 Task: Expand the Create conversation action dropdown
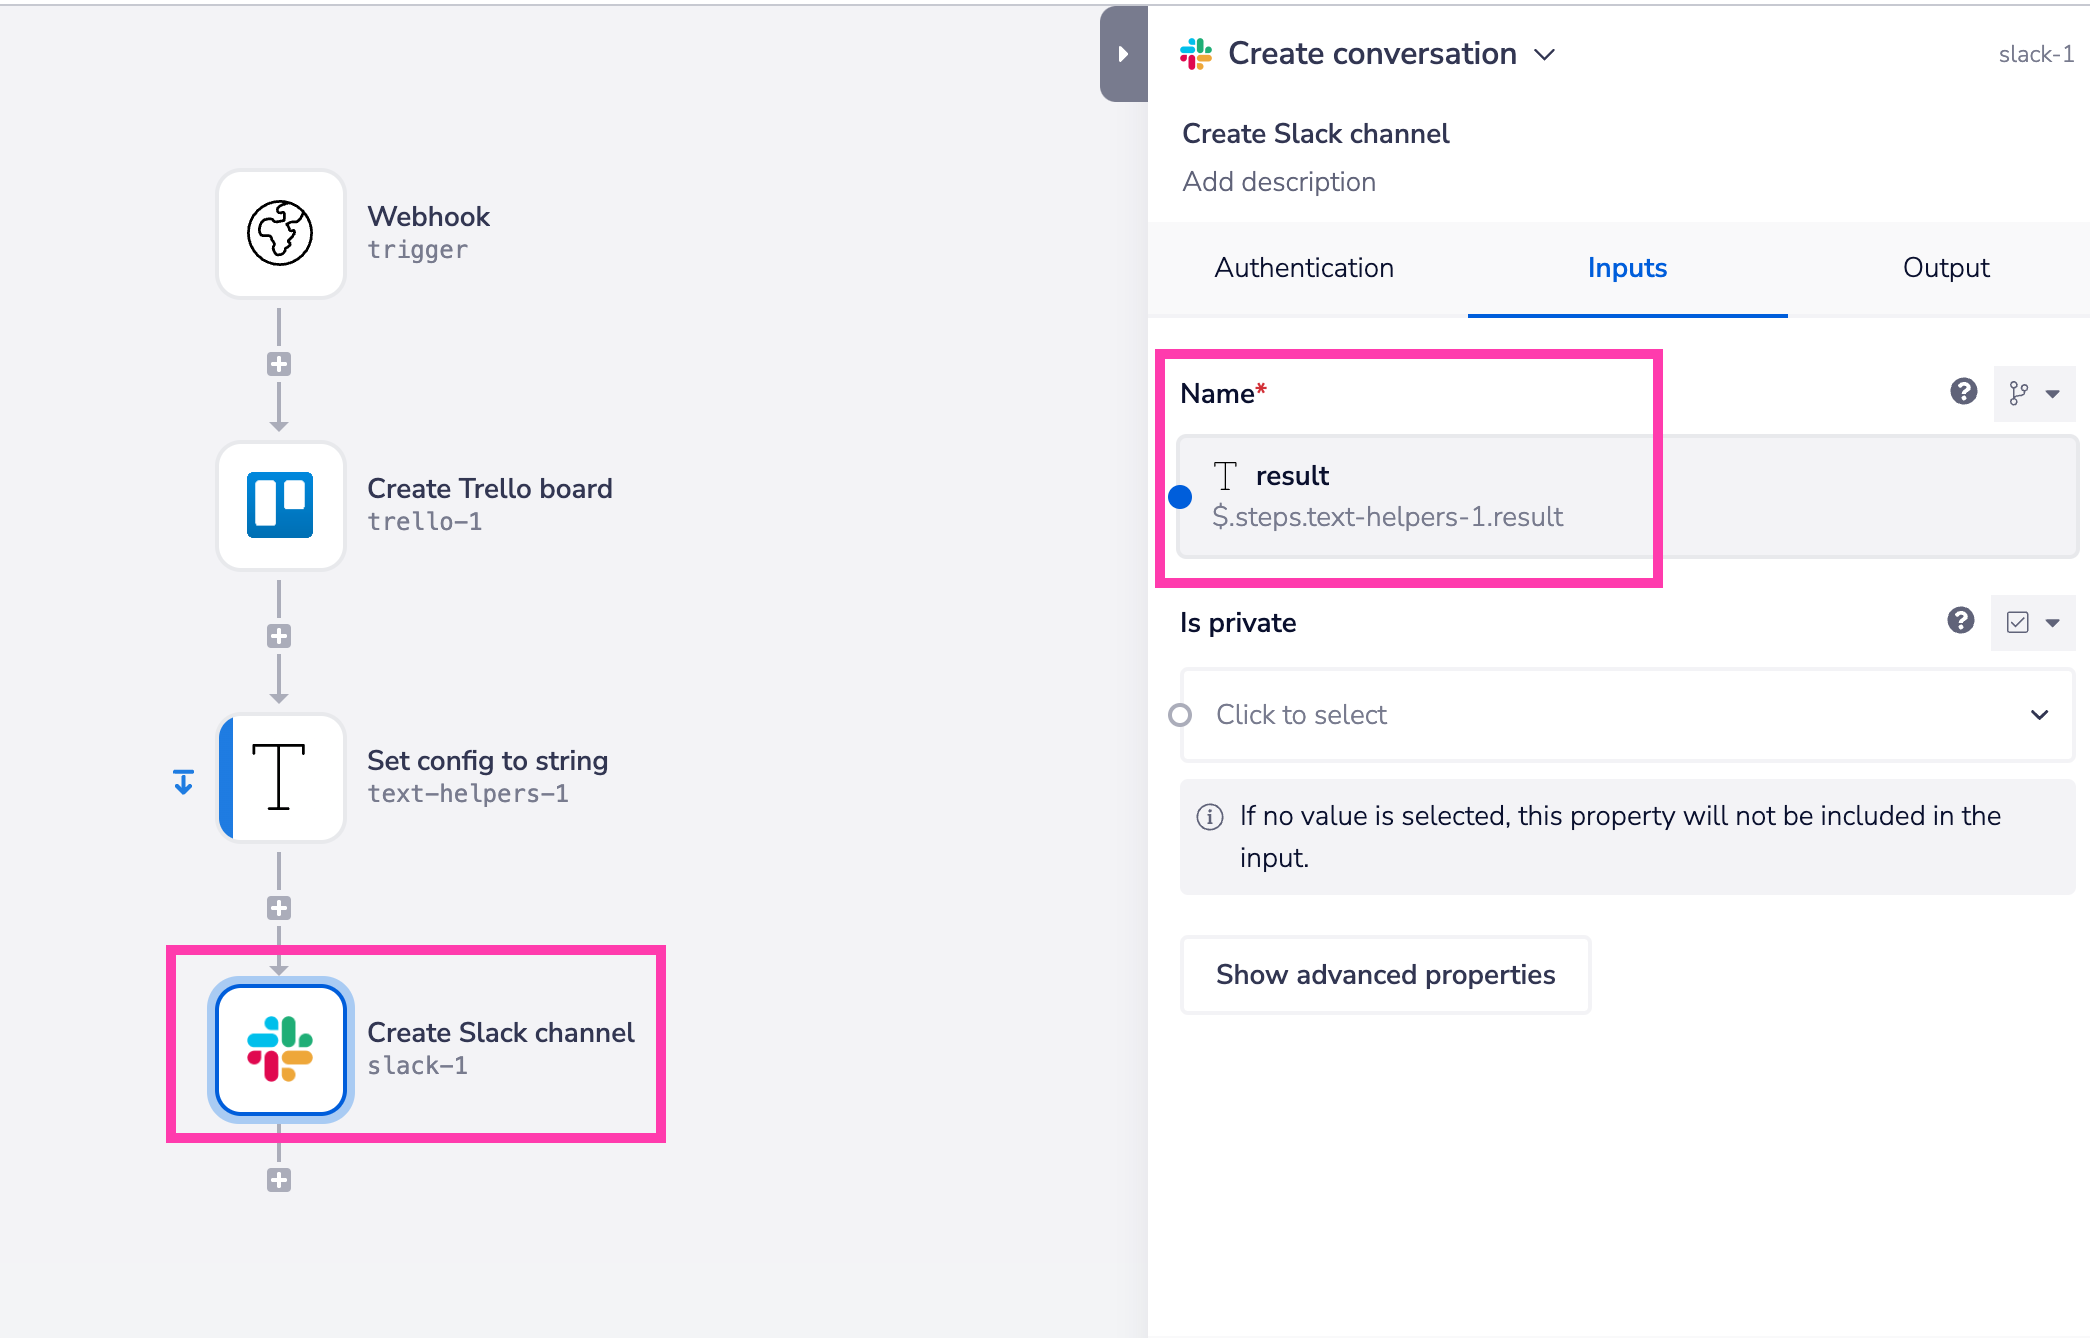click(1546, 55)
